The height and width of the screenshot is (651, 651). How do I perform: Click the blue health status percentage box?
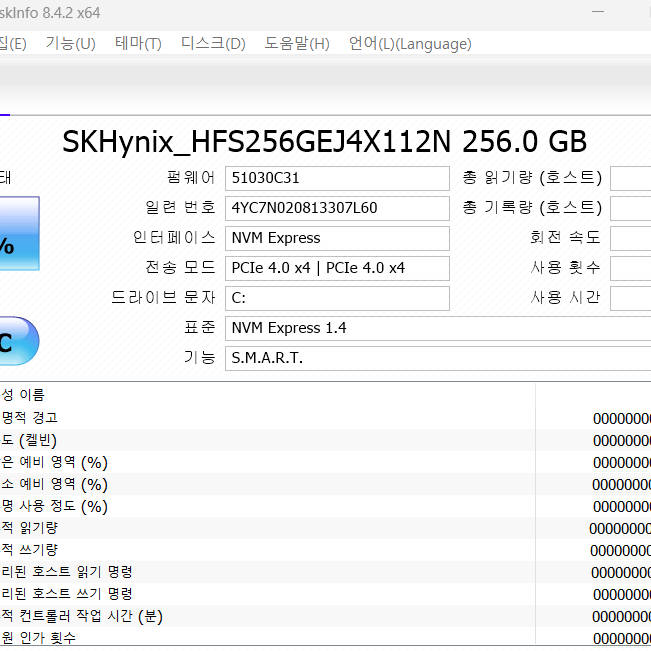(x=19, y=233)
